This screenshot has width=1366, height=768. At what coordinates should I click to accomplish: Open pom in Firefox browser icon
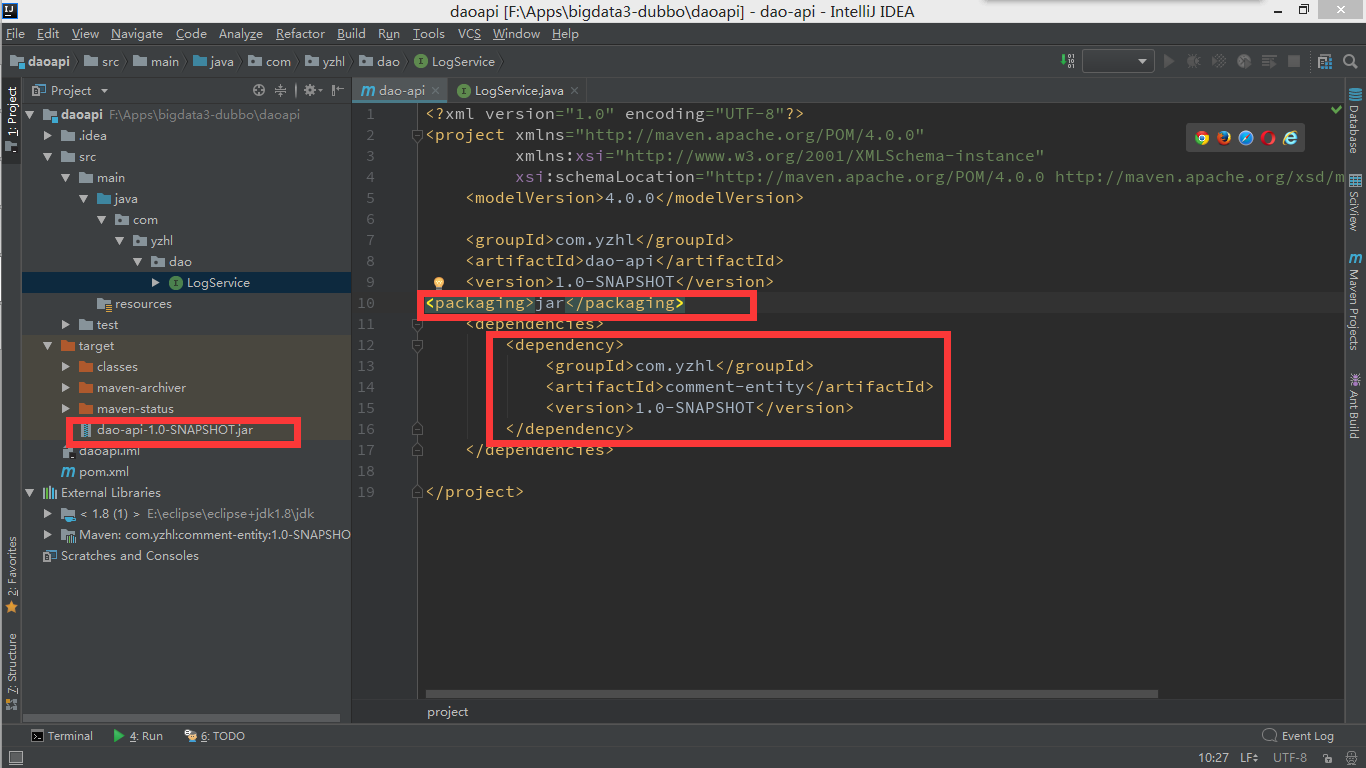1224,138
